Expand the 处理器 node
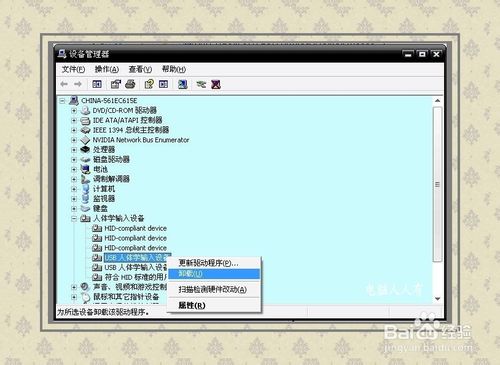This screenshot has width=500, height=365. click(74, 150)
